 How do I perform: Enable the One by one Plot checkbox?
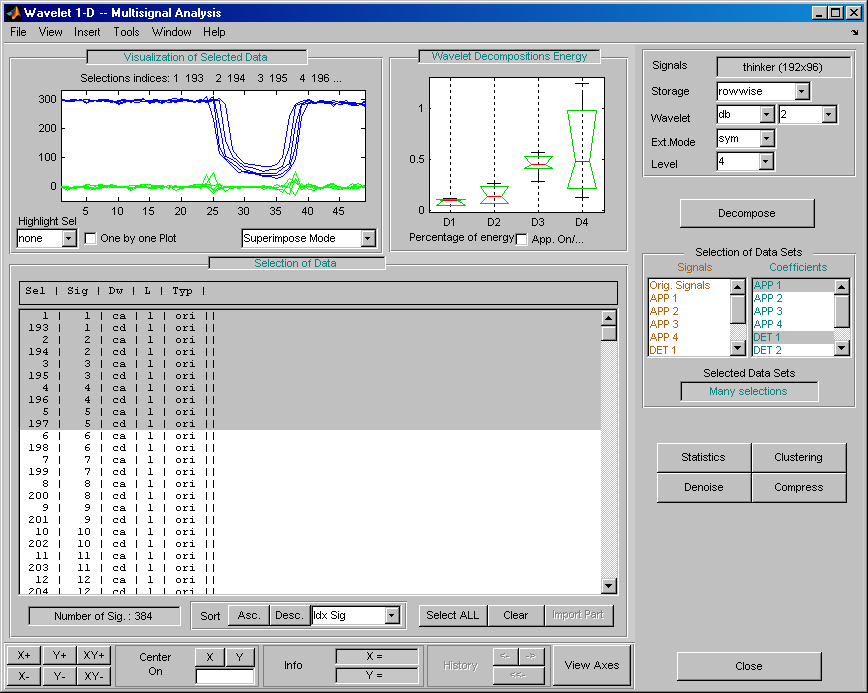tap(91, 239)
